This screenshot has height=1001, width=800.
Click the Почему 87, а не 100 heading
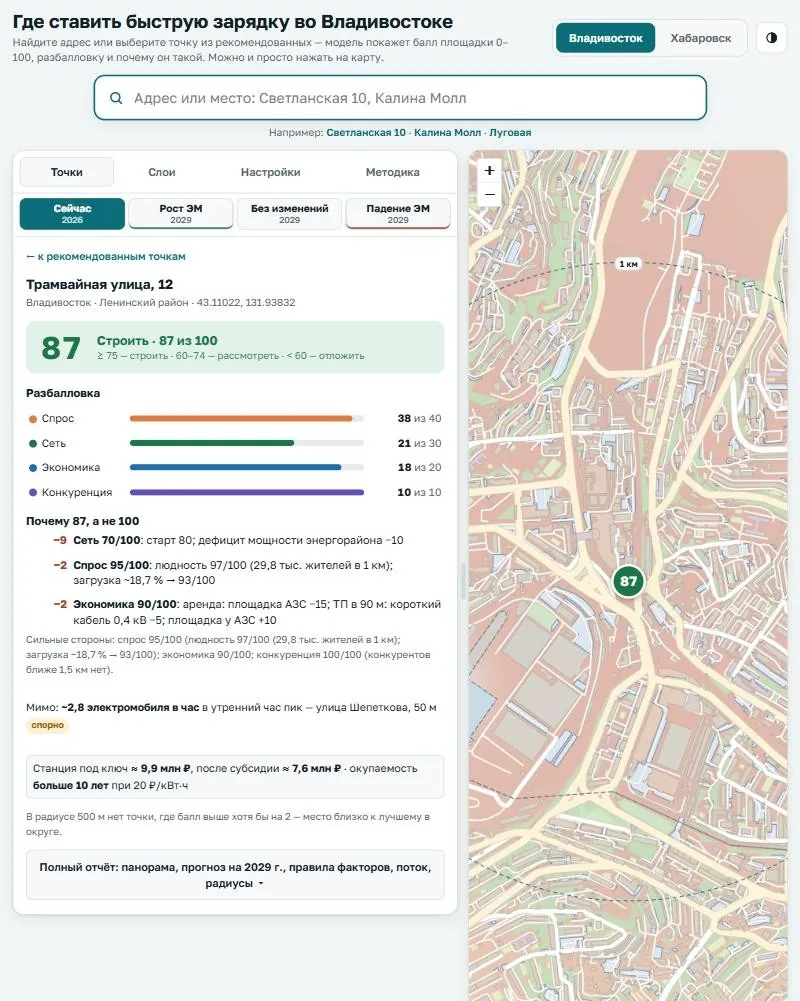point(82,522)
